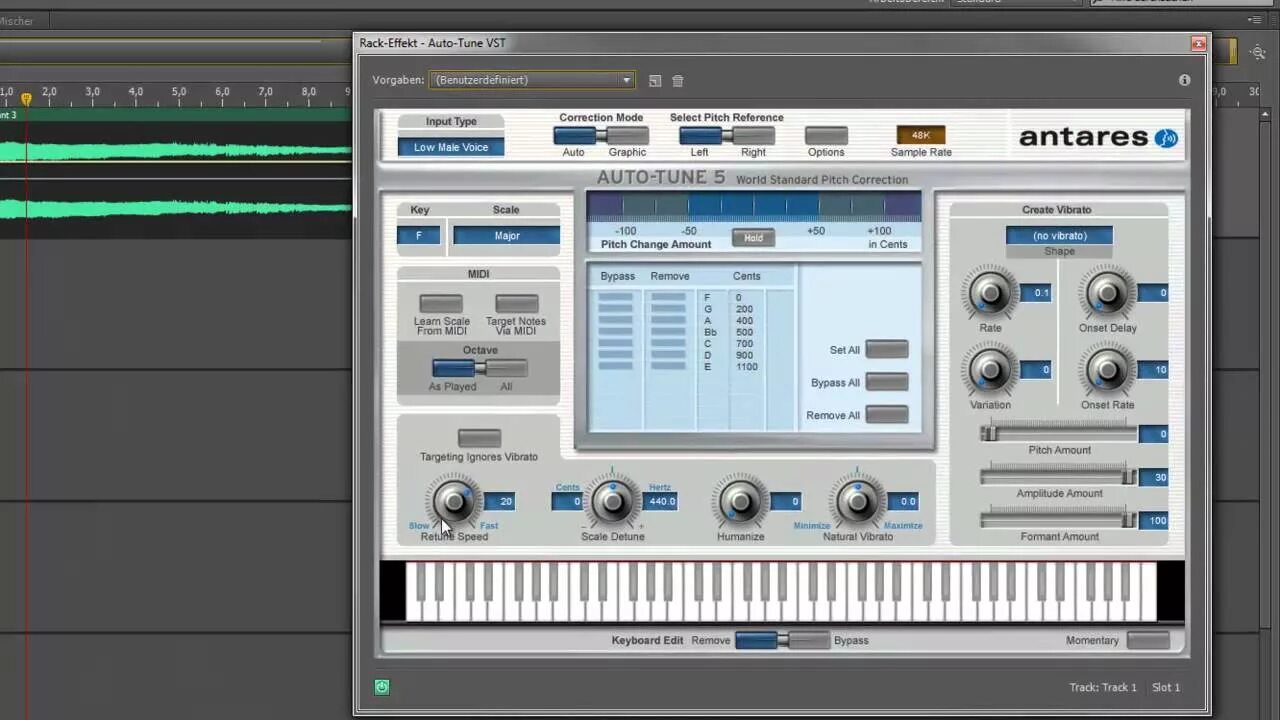Click the Humanize knob
1280x720 pixels.
click(740, 502)
